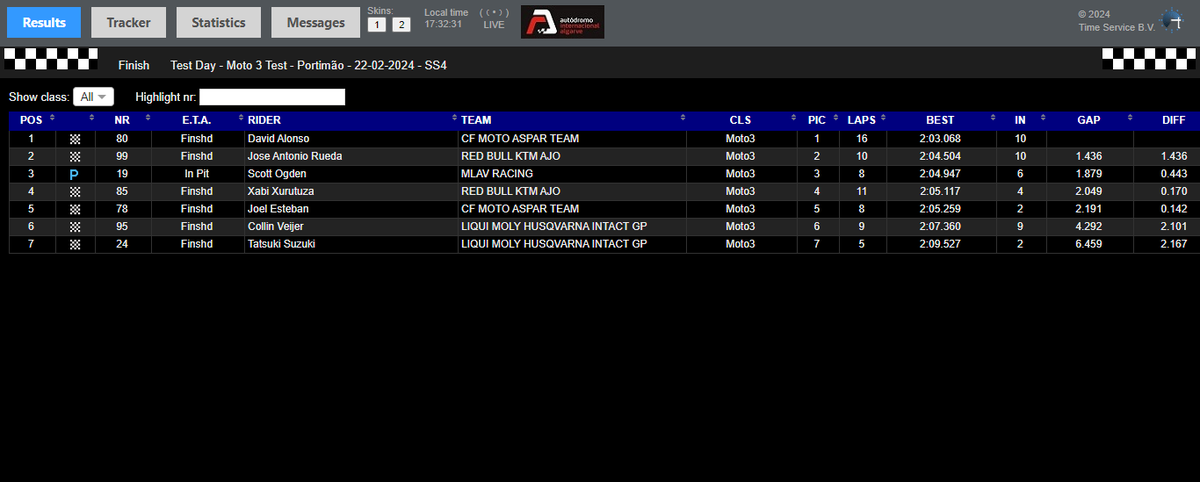The height and width of the screenshot is (482, 1200).
Task: Sort by the IN column header
Action: [x=1020, y=120]
